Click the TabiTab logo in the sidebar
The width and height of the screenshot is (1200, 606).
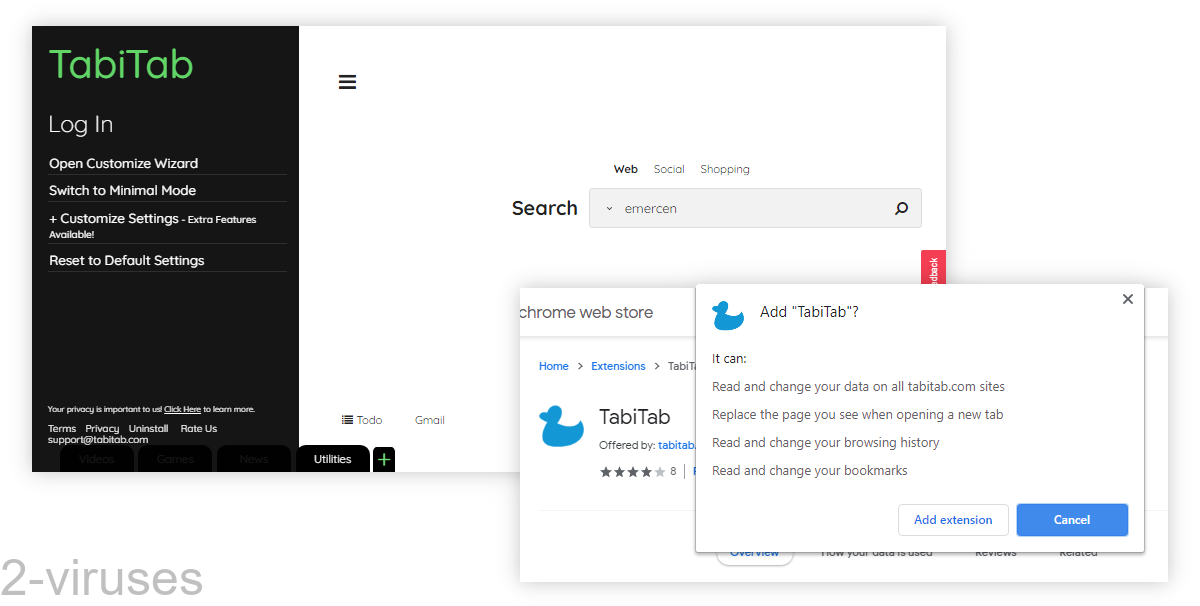coord(120,64)
